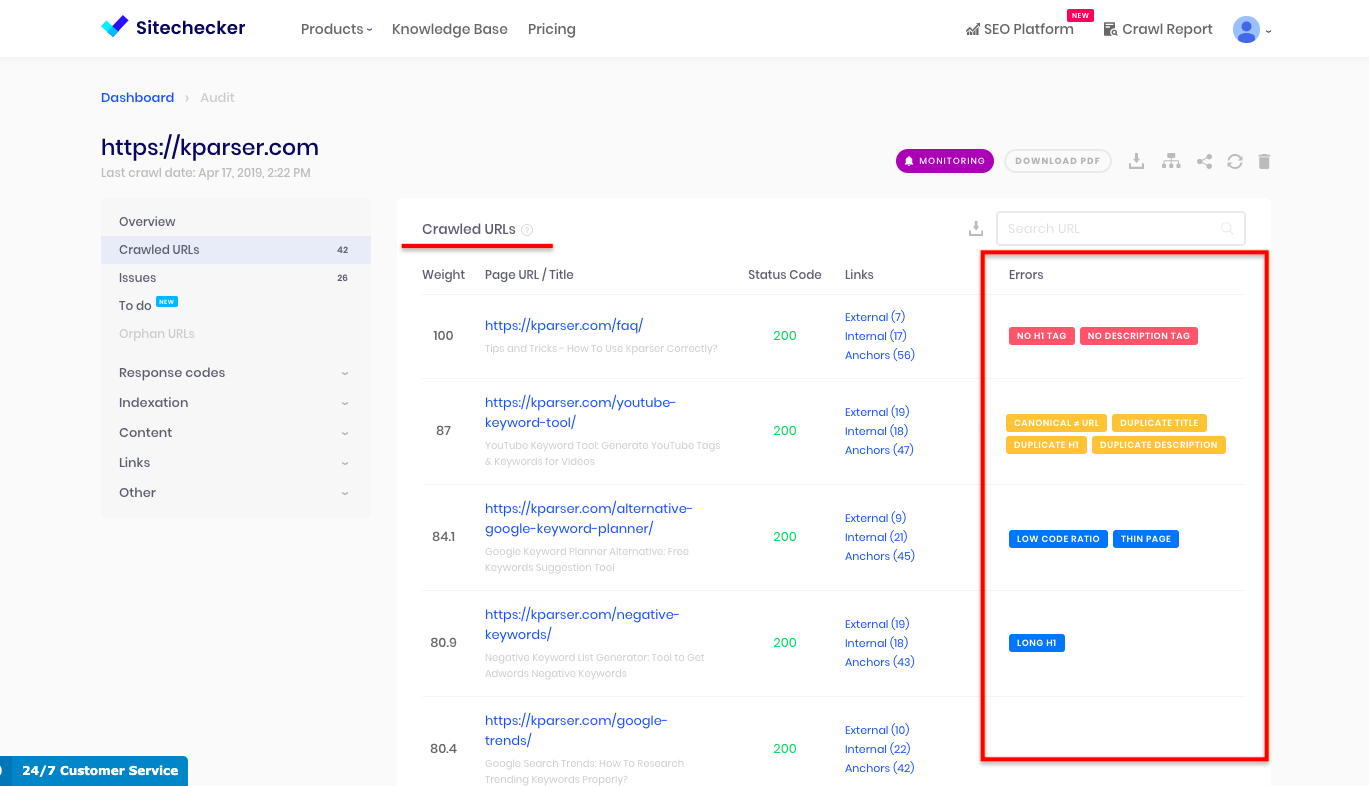1369x786 pixels.
Task: View Anchors (43) links
Action: [x=880, y=662]
